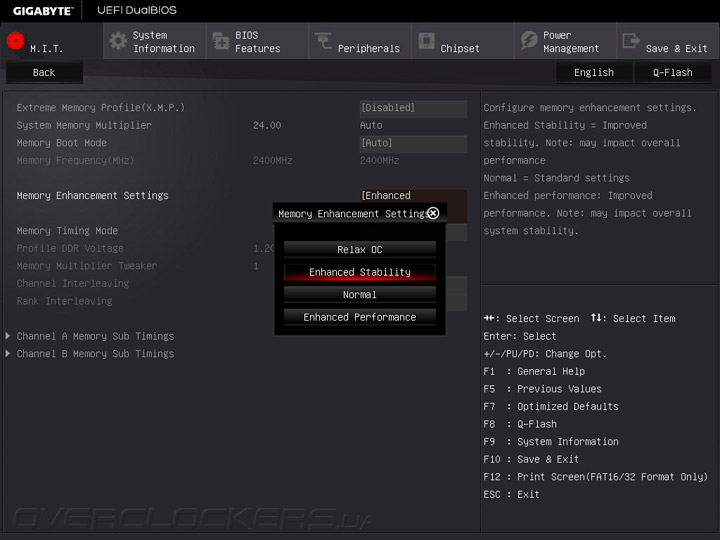Click Memory Multiplier Tweaker label
Viewport: 720px width, 540px height.
pos(87,266)
